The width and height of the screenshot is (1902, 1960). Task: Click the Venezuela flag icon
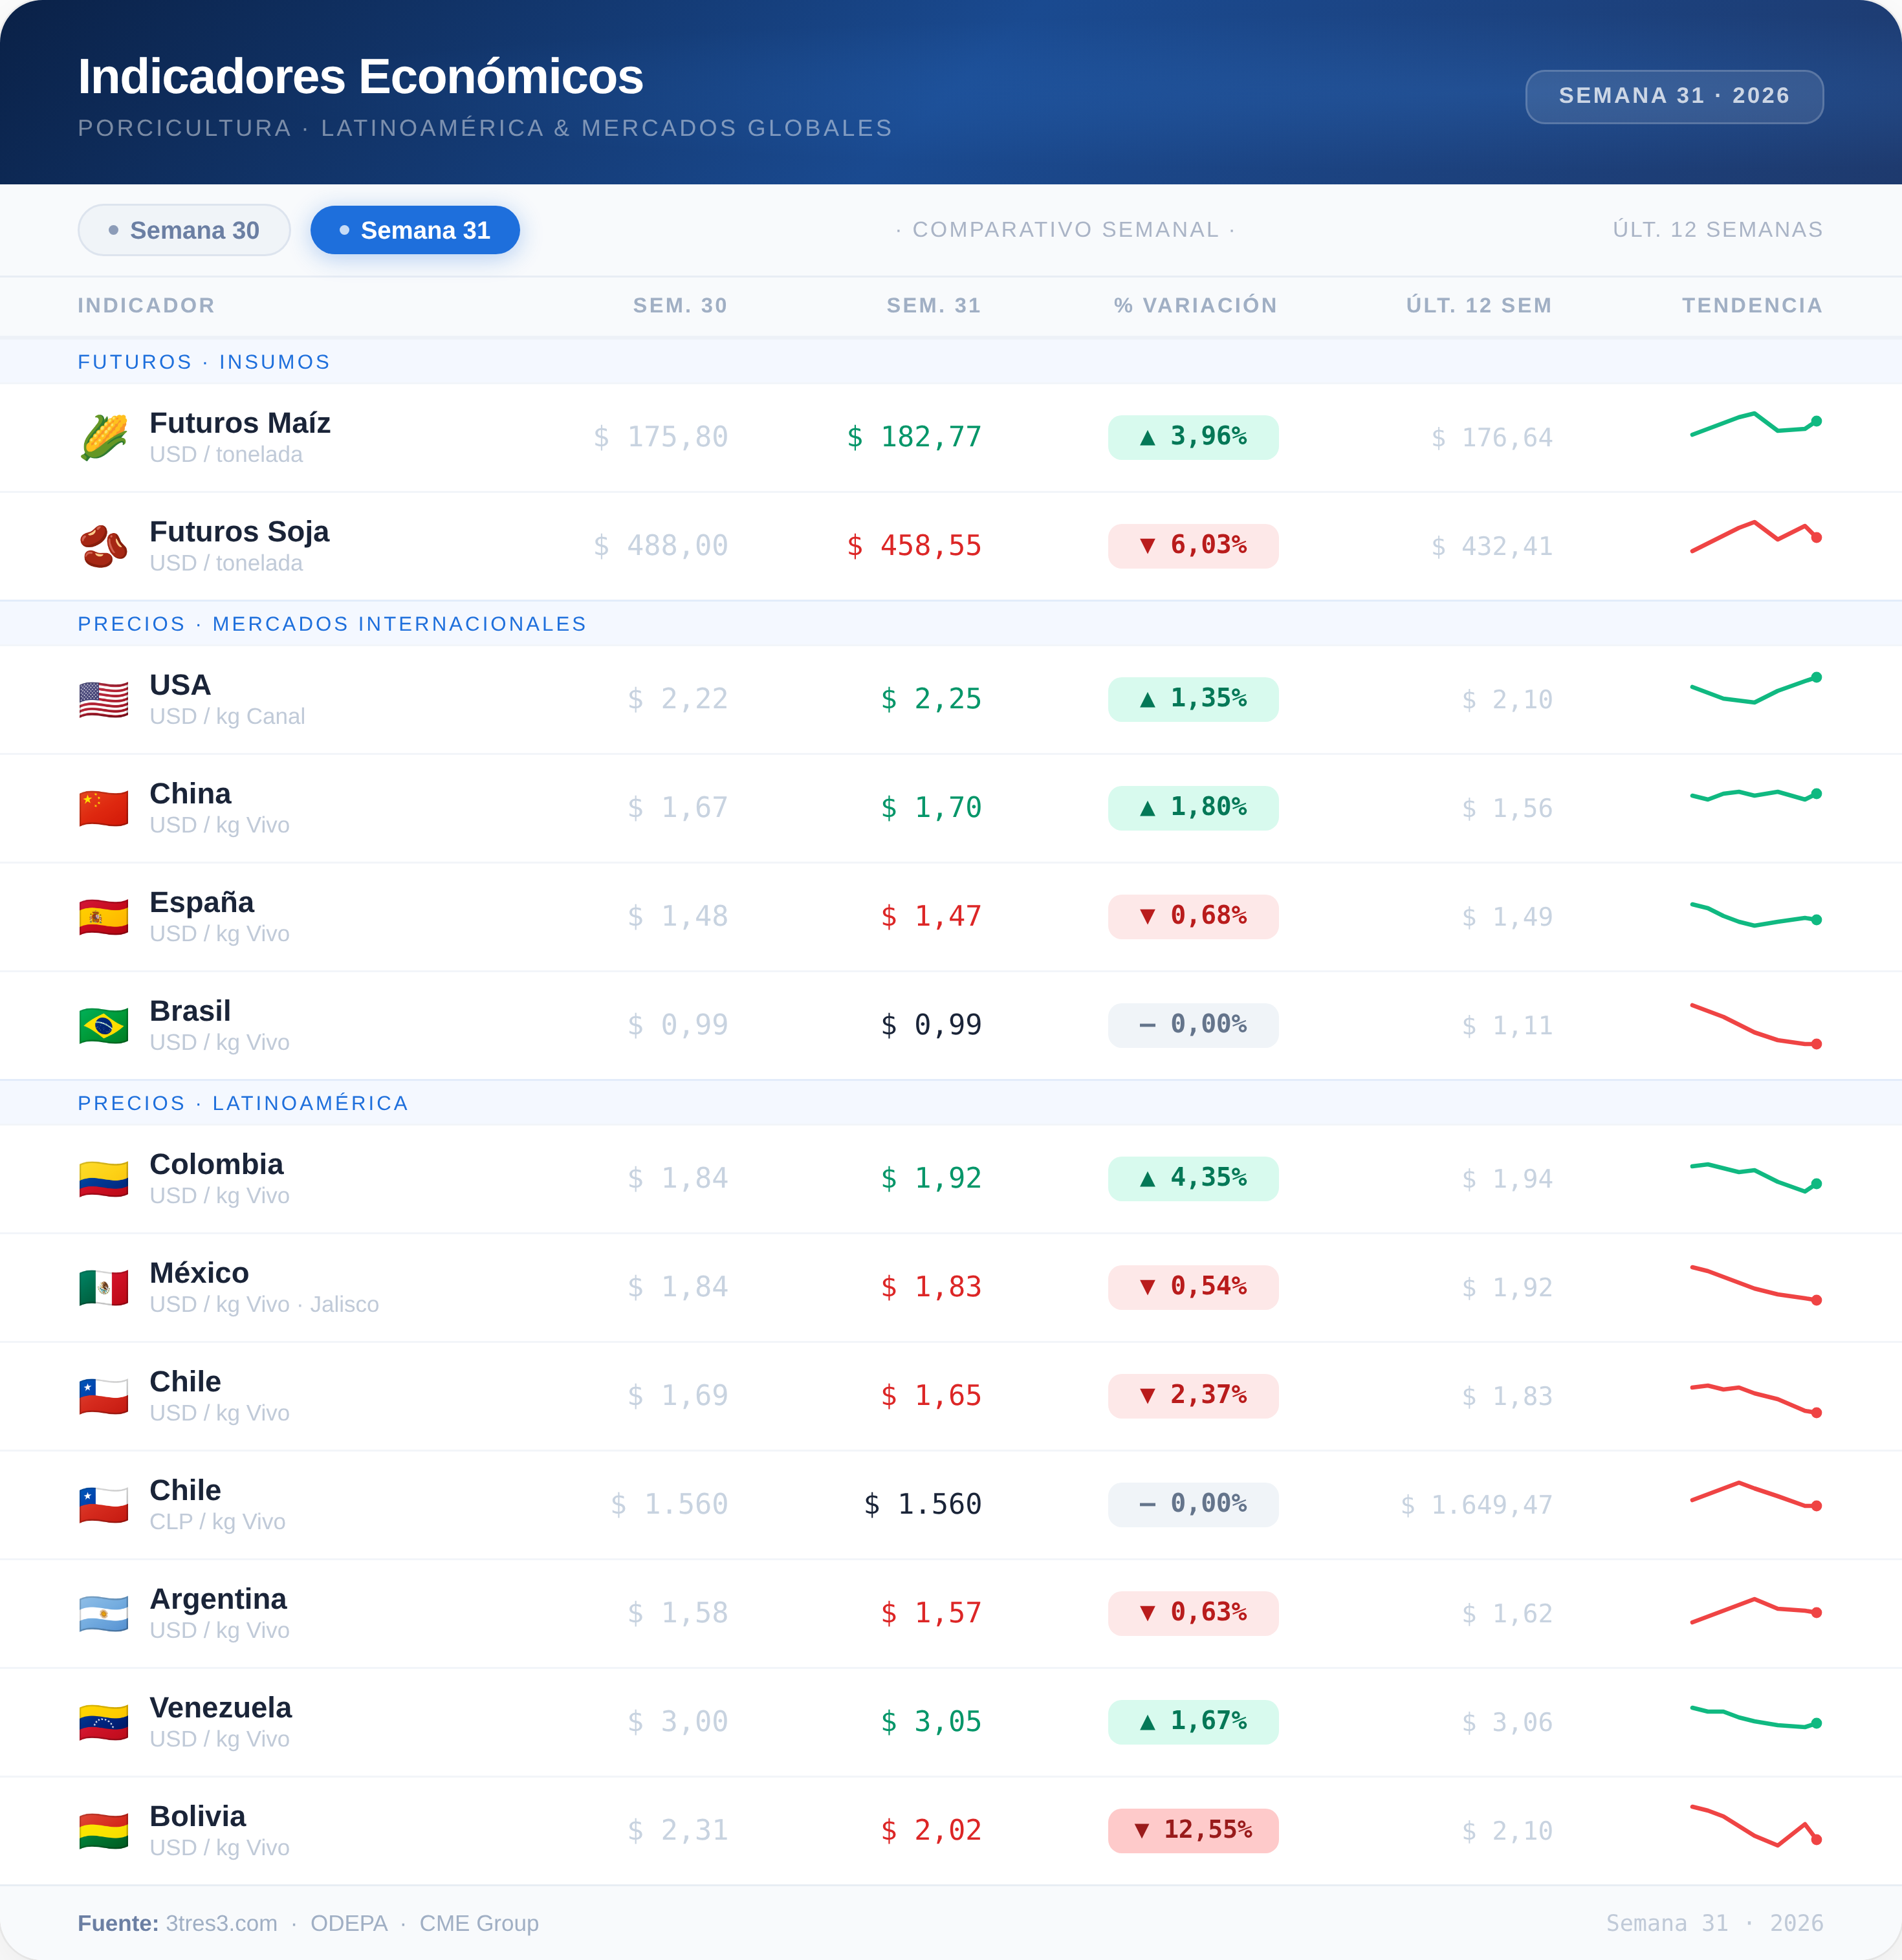[x=104, y=1723]
